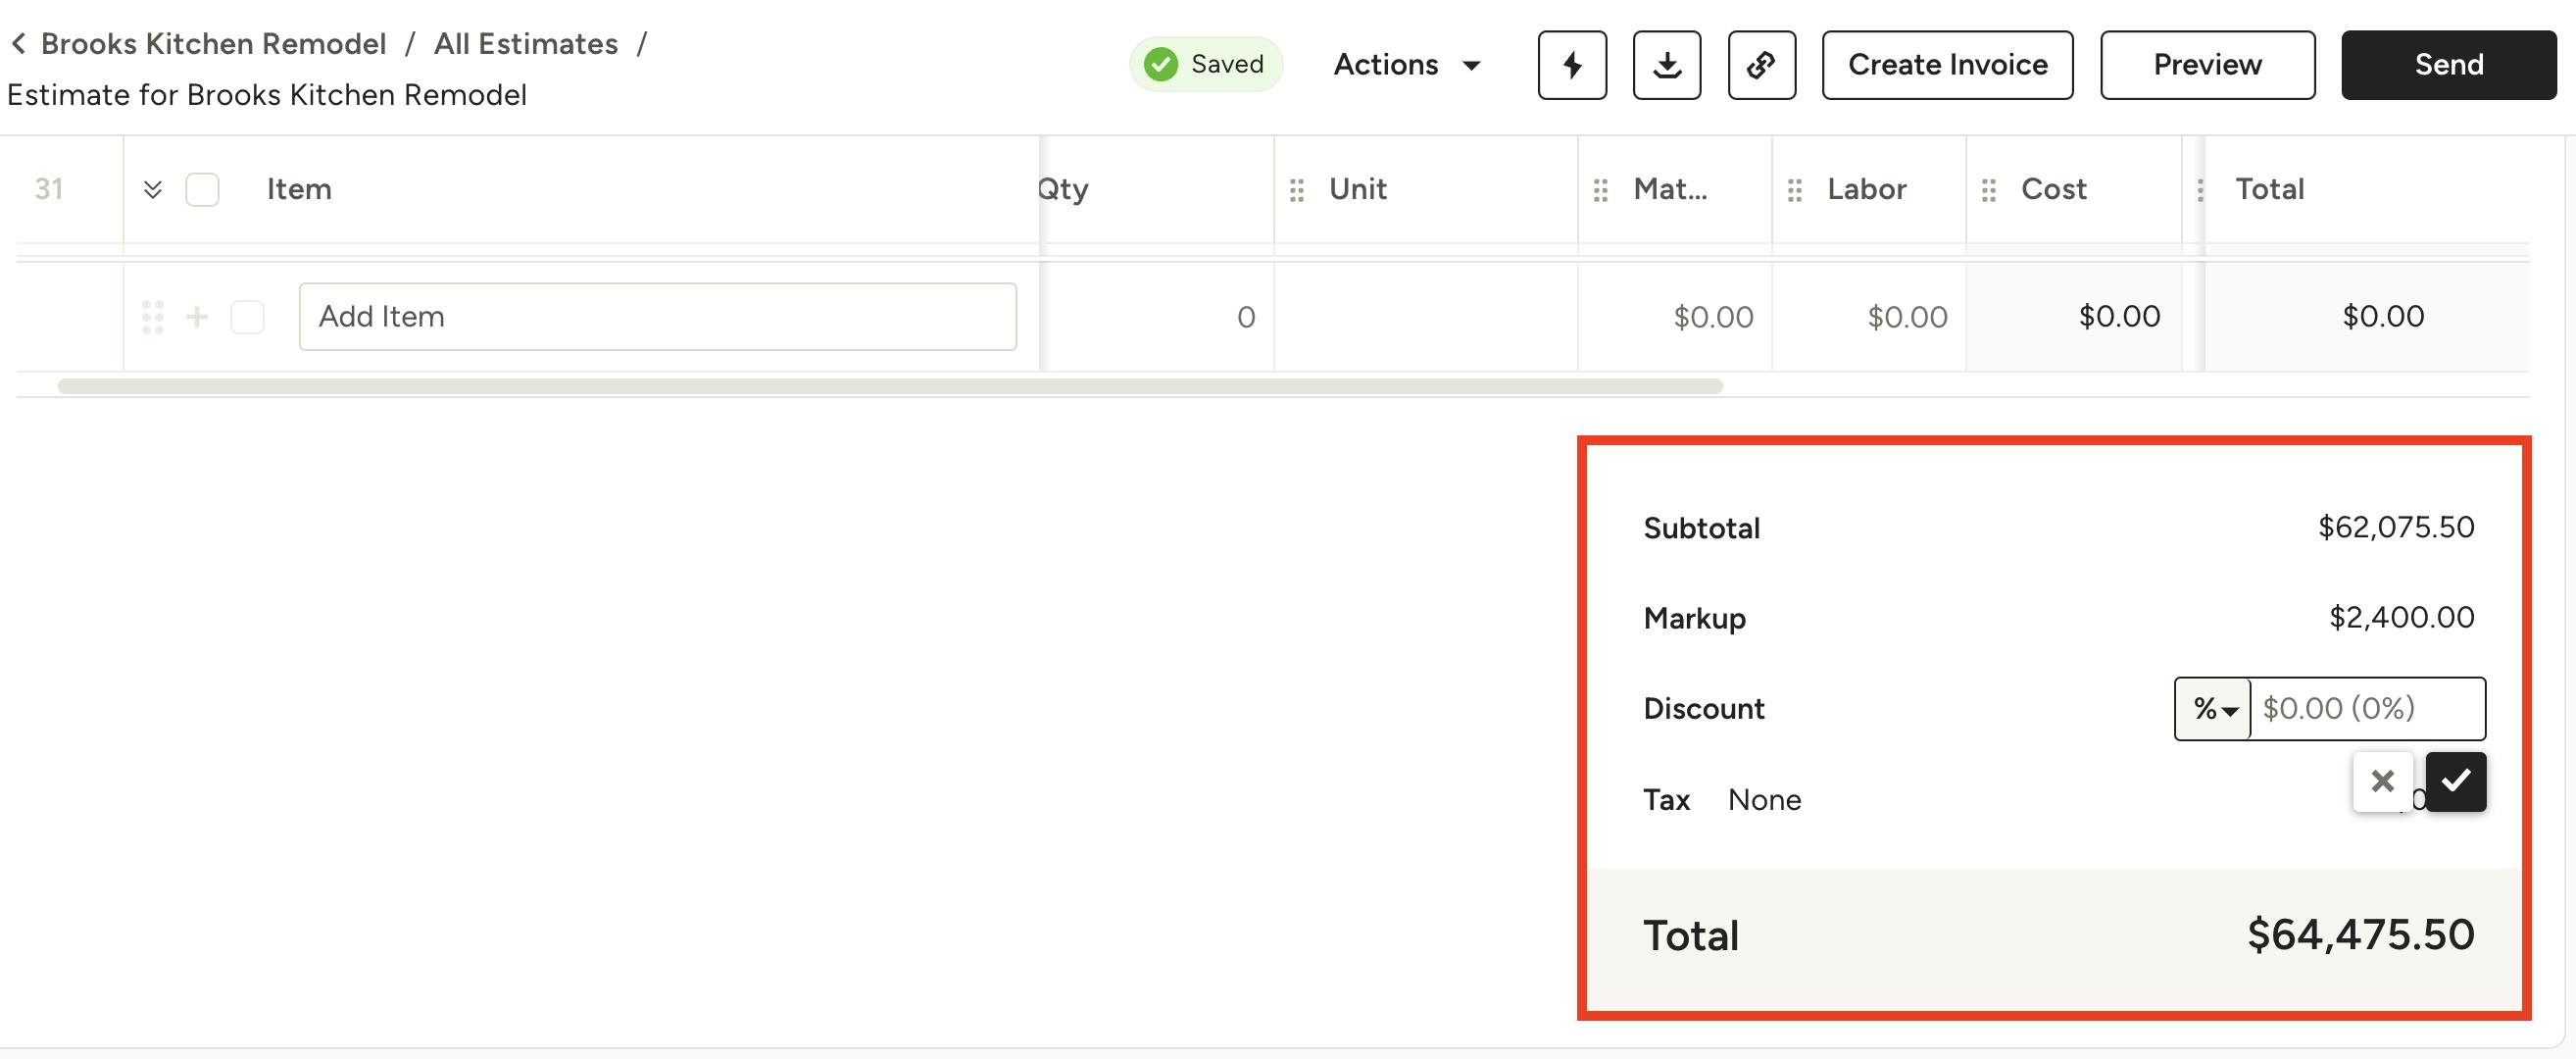Confirm the discount with the checkmark button
This screenshot has height=1059, width=2576.
(x=2456, y=781)
